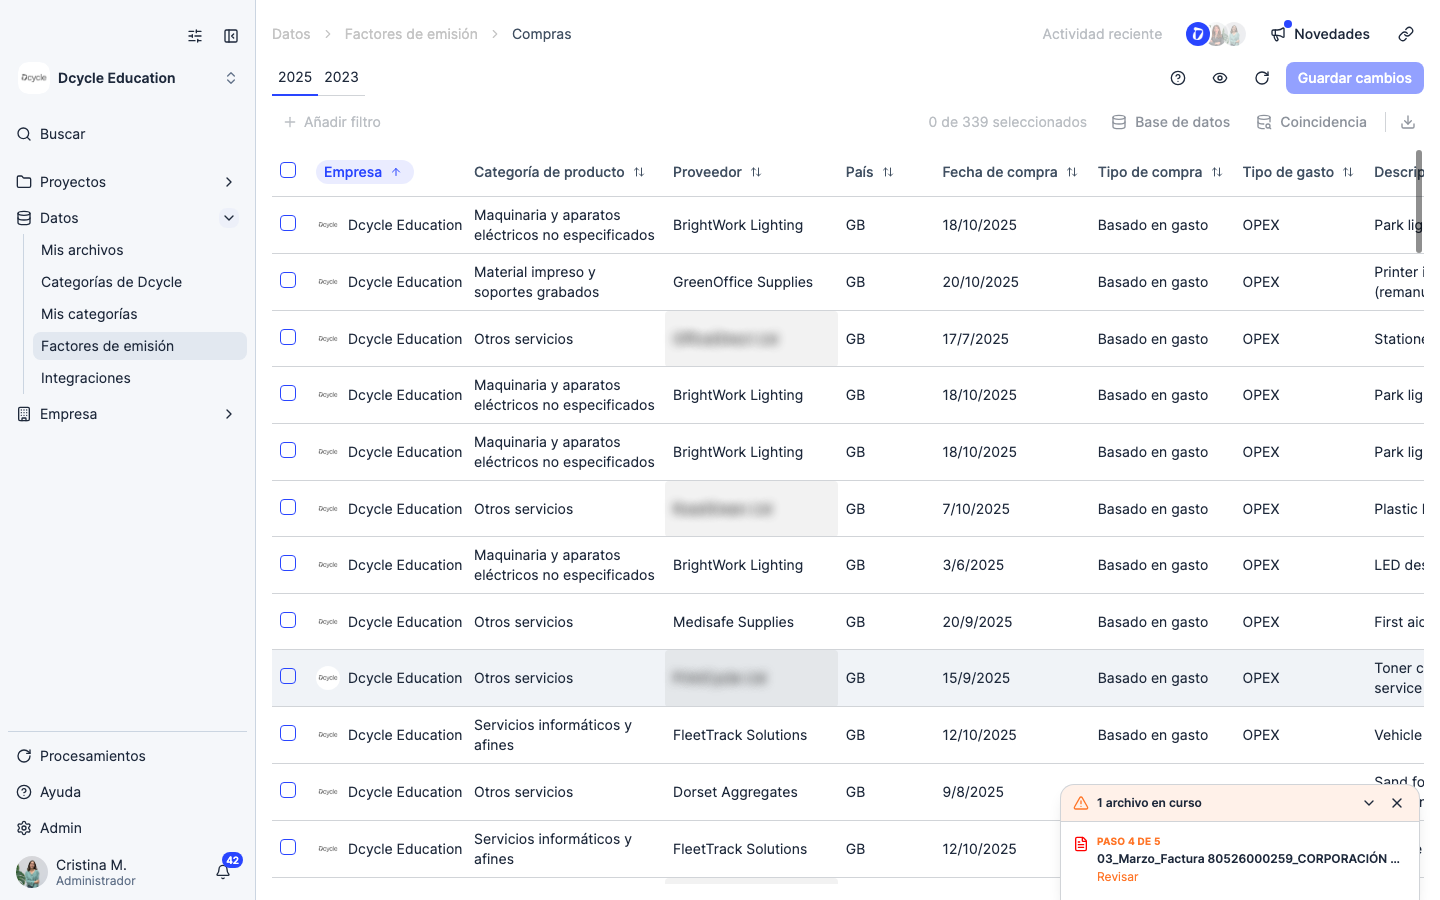The image size is (1440, 900).
Task: Select Factores de emisión in sidebar
Action: pos(140,346)
